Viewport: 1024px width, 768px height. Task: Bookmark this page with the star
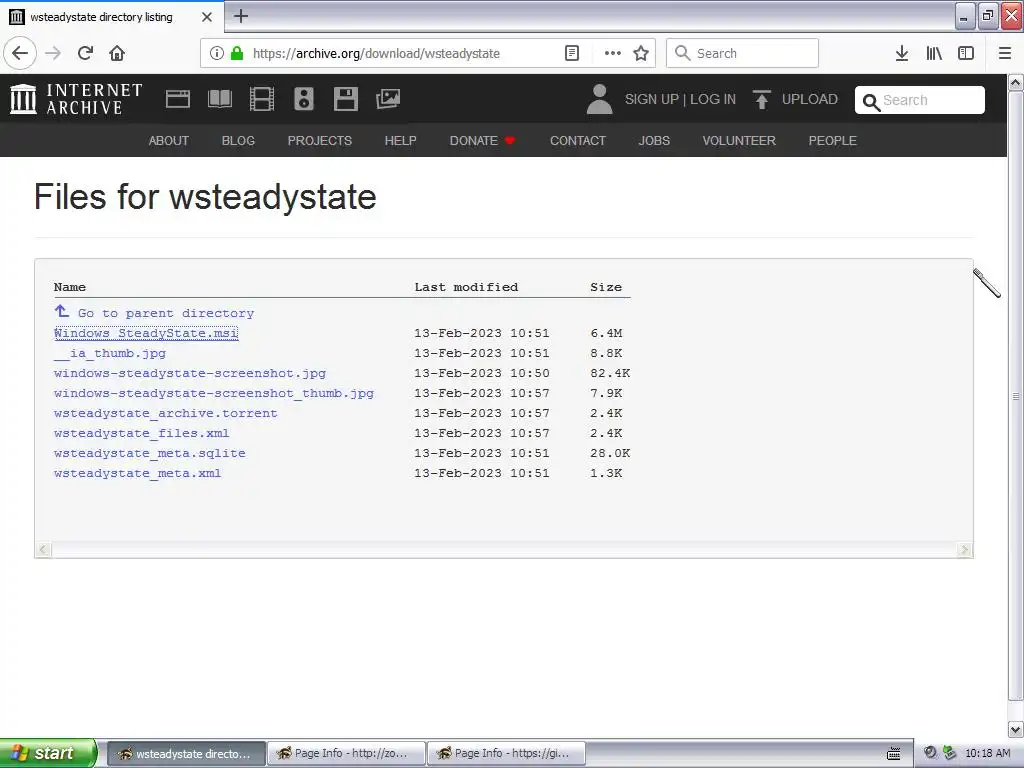pyautogui.click(x=641, y=53)
